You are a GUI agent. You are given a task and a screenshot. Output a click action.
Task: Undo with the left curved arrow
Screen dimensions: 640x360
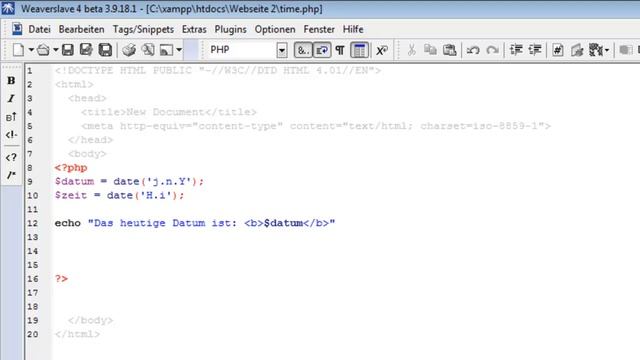pos(473,50)
